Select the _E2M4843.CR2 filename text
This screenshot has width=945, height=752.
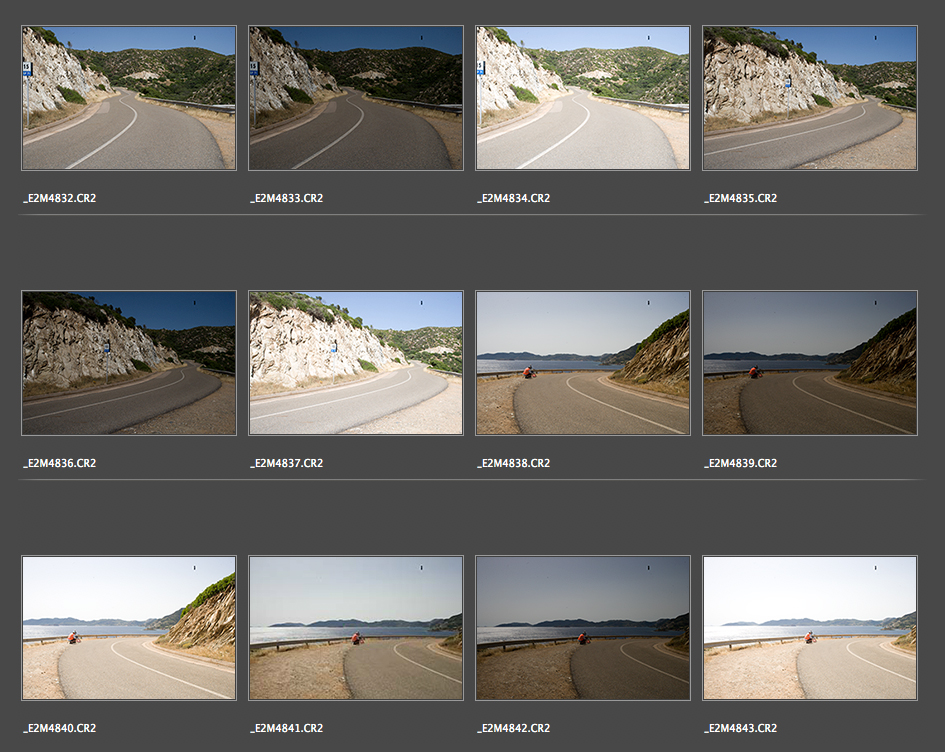(x=741, y=728)
